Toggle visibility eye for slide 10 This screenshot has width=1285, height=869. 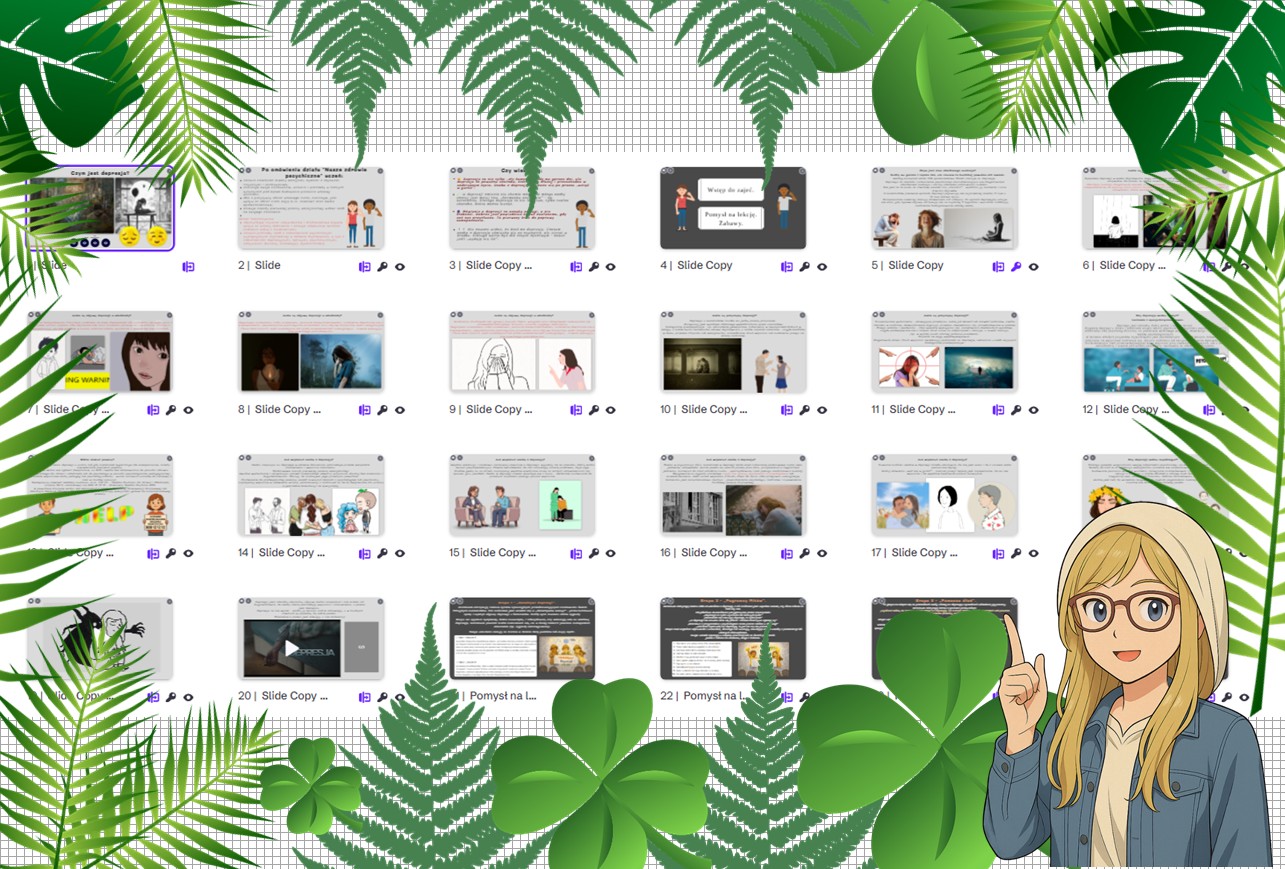point(822,410)
